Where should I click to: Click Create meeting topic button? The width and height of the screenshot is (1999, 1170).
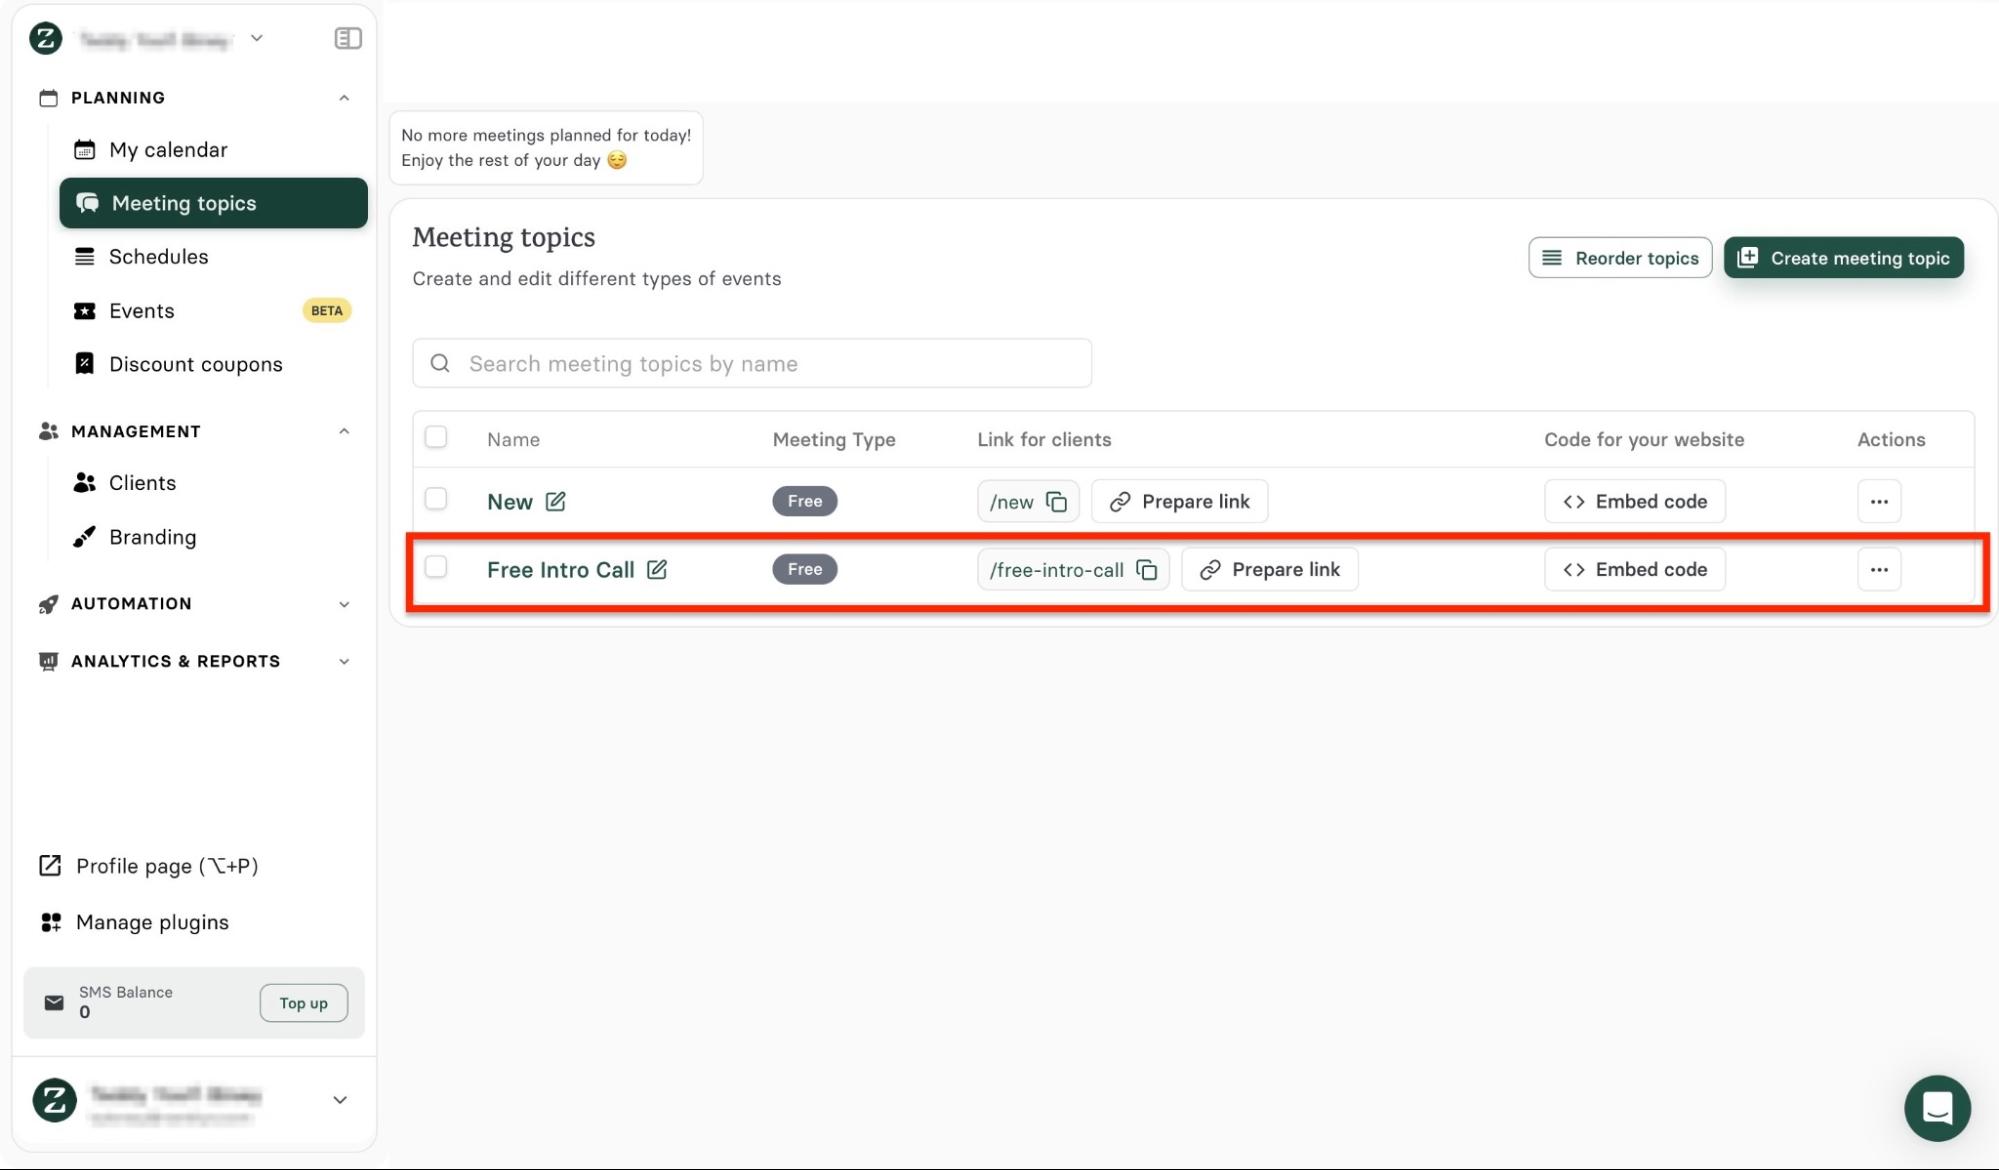tap(1843, 258)
